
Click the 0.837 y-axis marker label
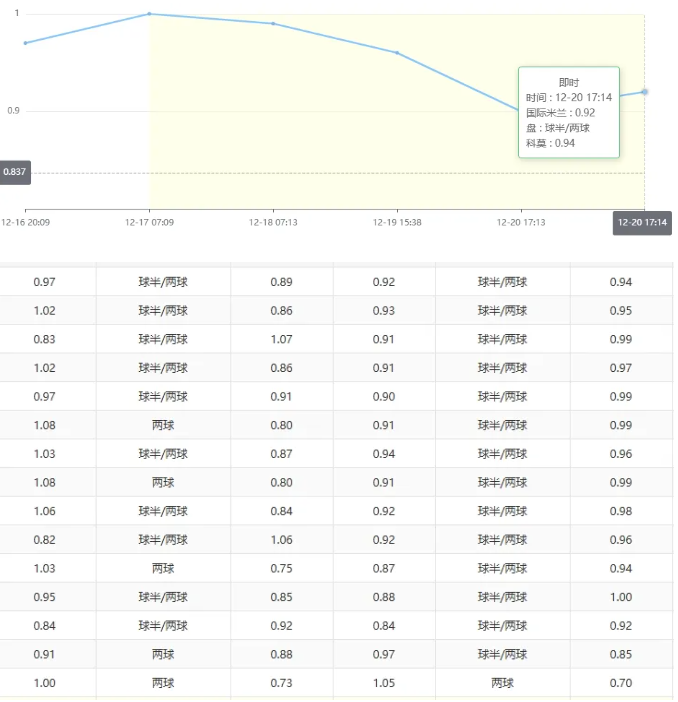15,173
